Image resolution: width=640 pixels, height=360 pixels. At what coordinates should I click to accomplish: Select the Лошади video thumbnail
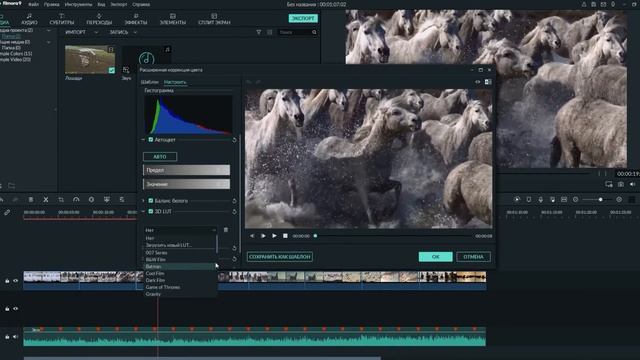pyautogui.click(x=90, y=60)
